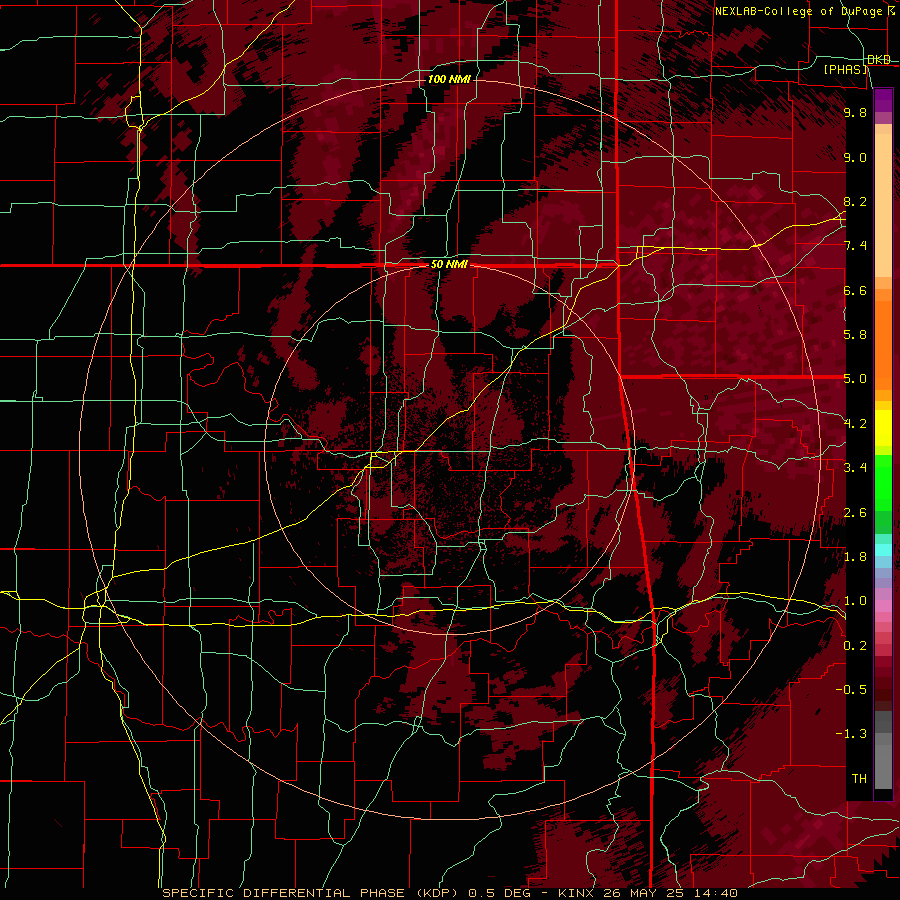
Task: Click the 5.0 scale value
Action: [855, 379]
